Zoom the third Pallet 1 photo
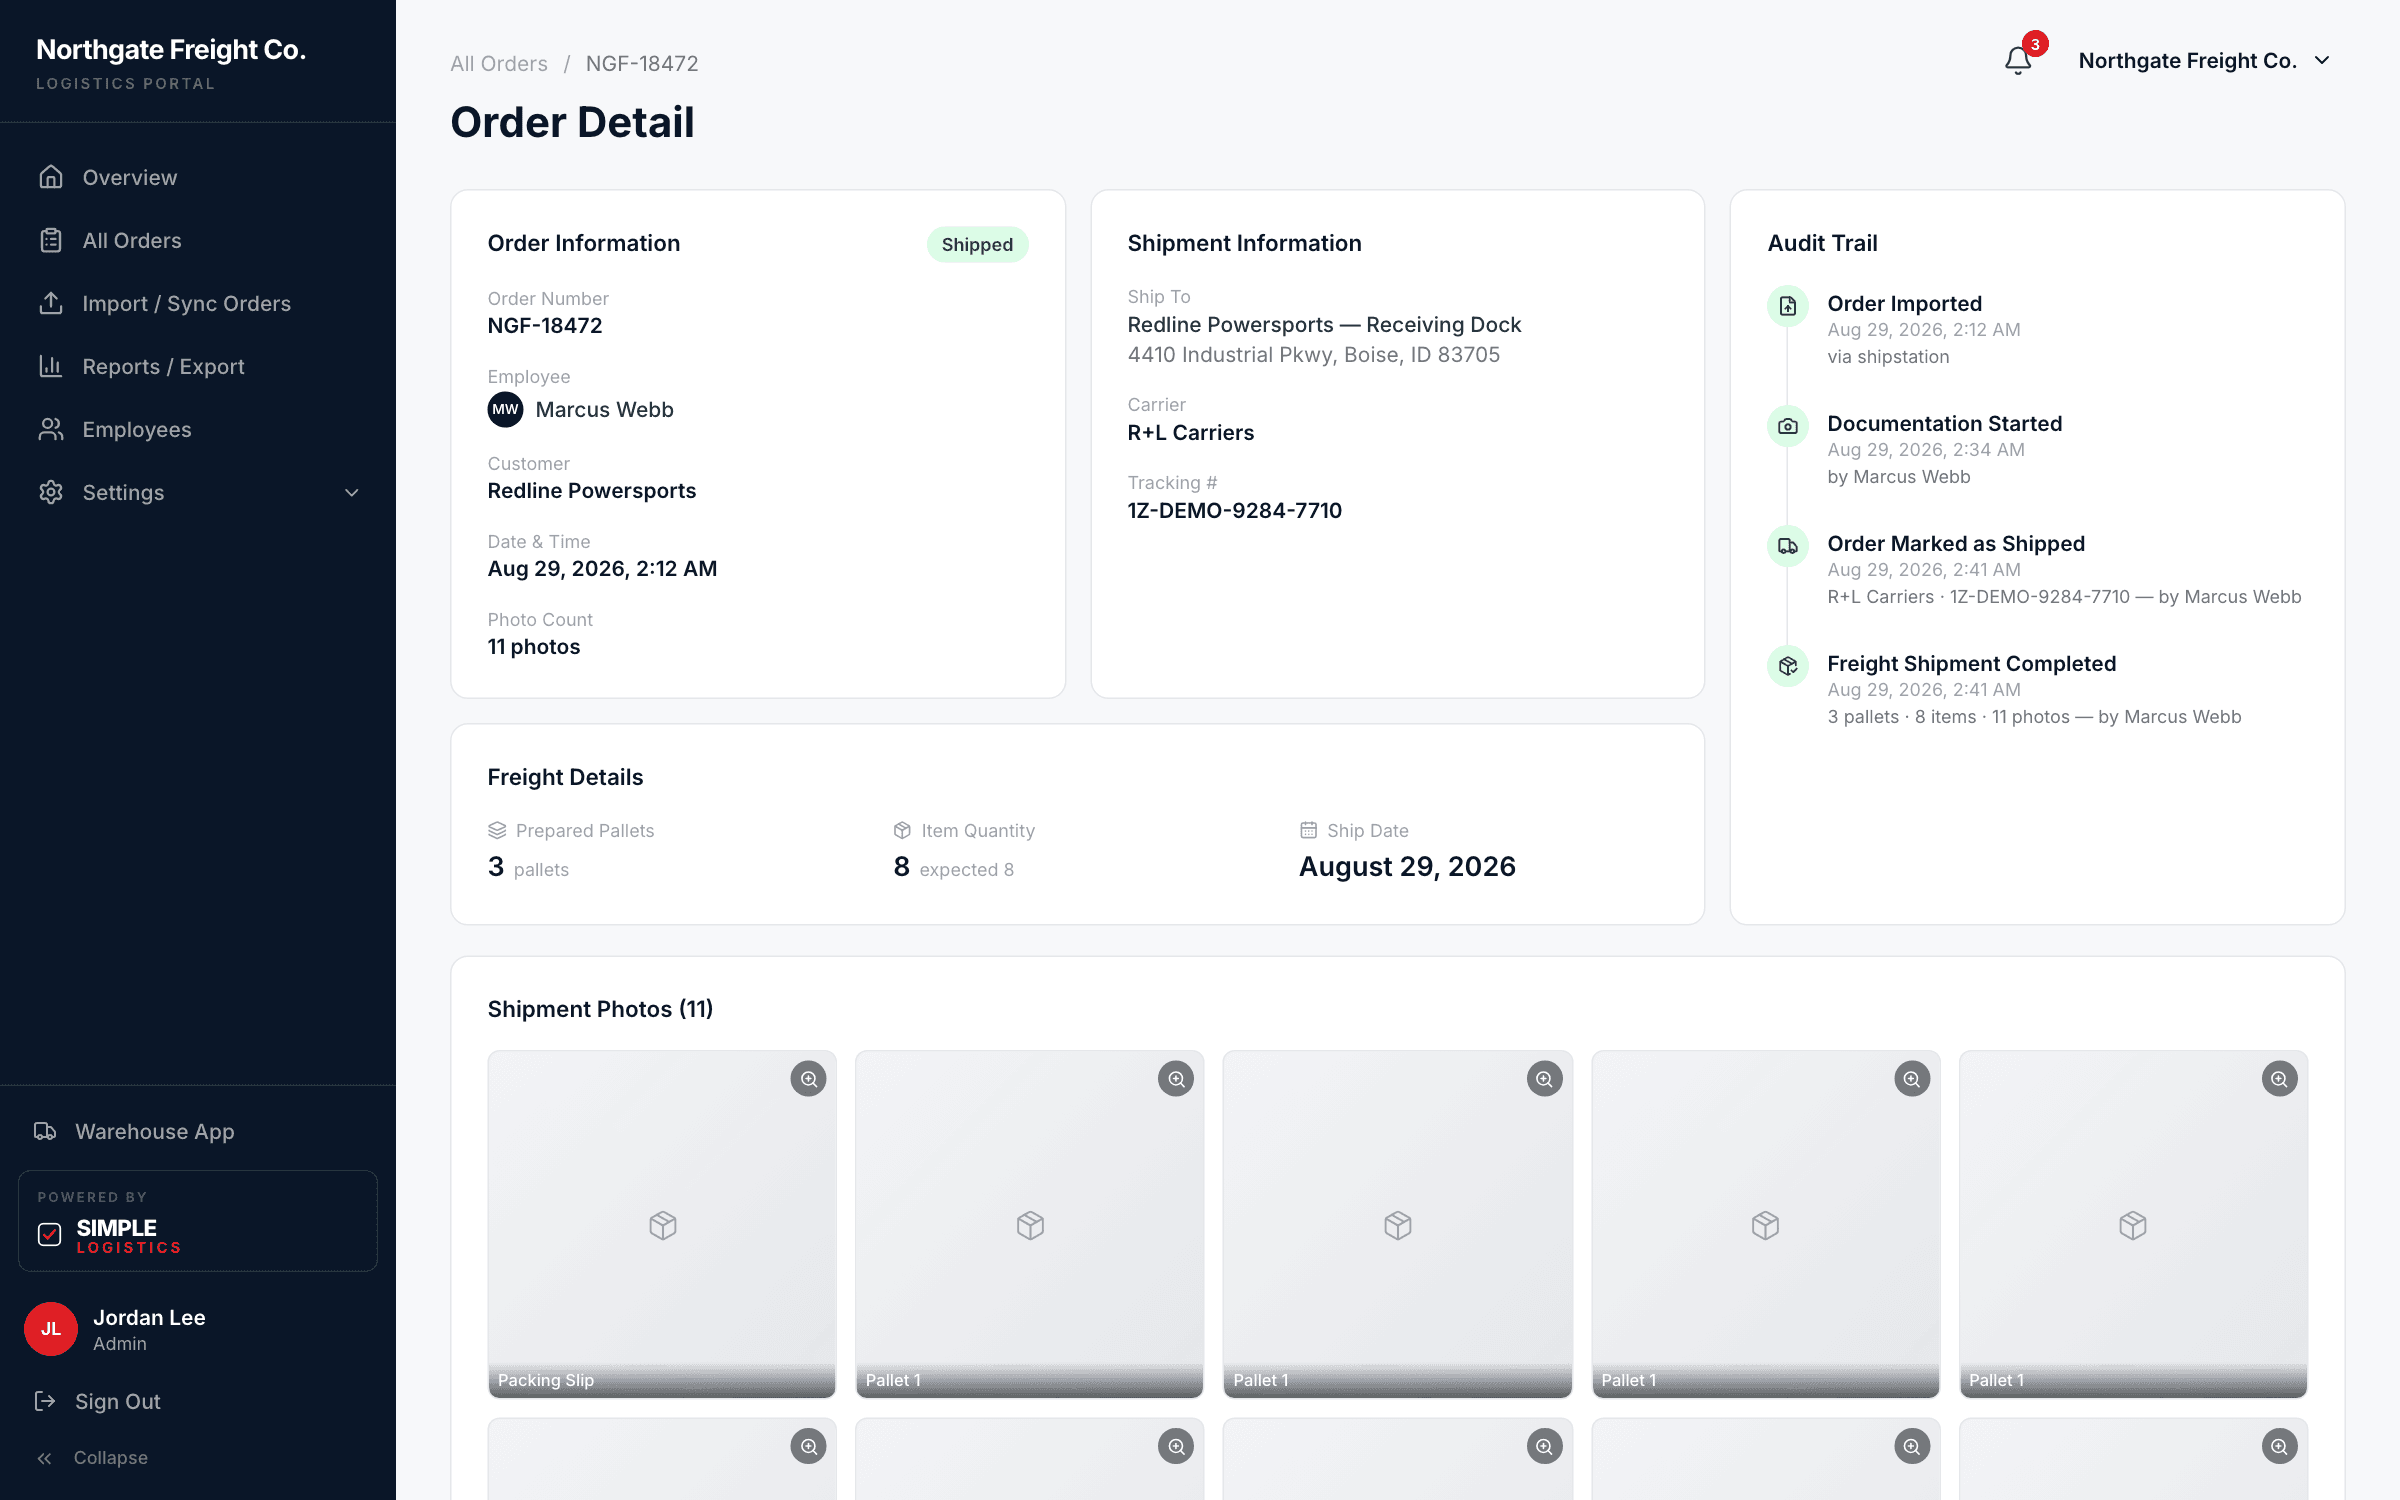2400x1500 pixels. [x=1911, y=1079]
